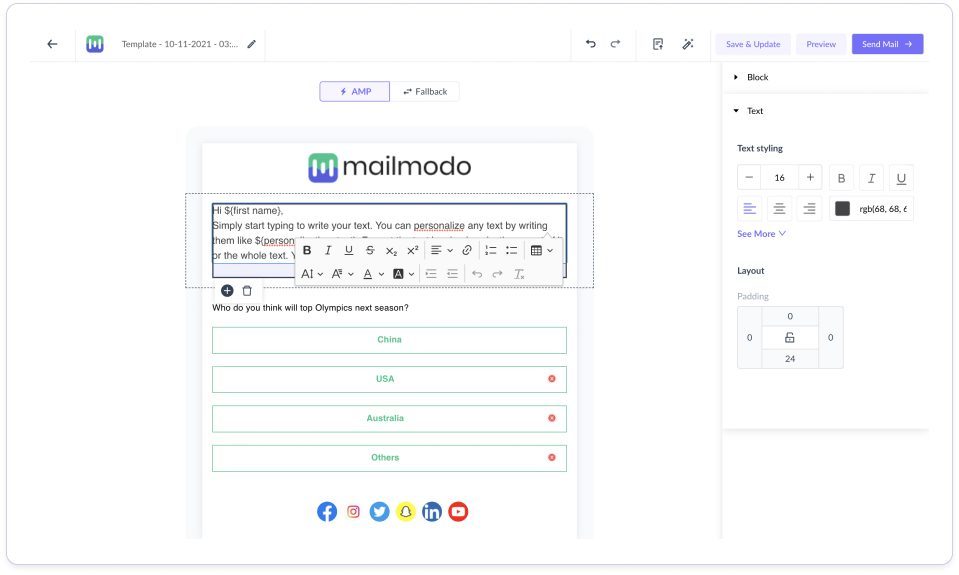Viewport: 959px width, 575px height.
Task: Open the Instagram social icon
Action: [354, 511]
